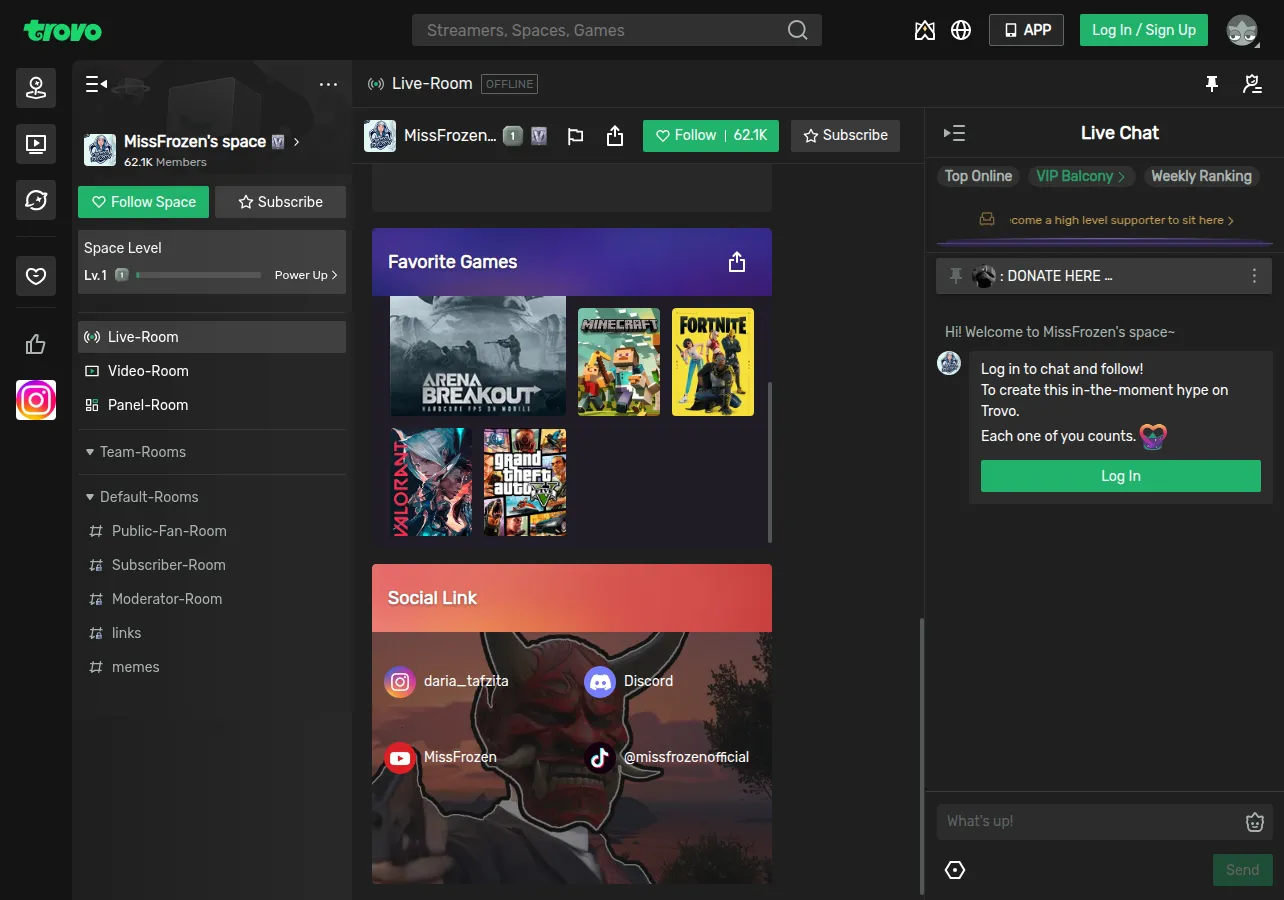The width and height of the screenshot is (1284, 900).
Task: Share the Favorite Games panel
Action: (x=737, y=262)
